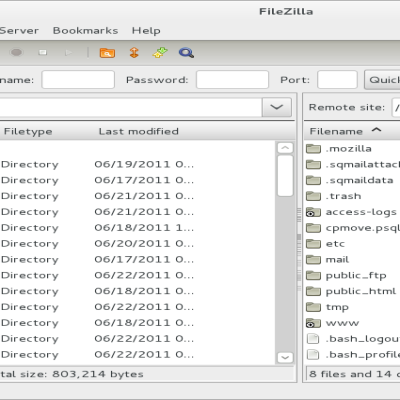The image size is (400, 400).
Task: Select the .sqmailattach remote folder row
Action: (353, 164)
